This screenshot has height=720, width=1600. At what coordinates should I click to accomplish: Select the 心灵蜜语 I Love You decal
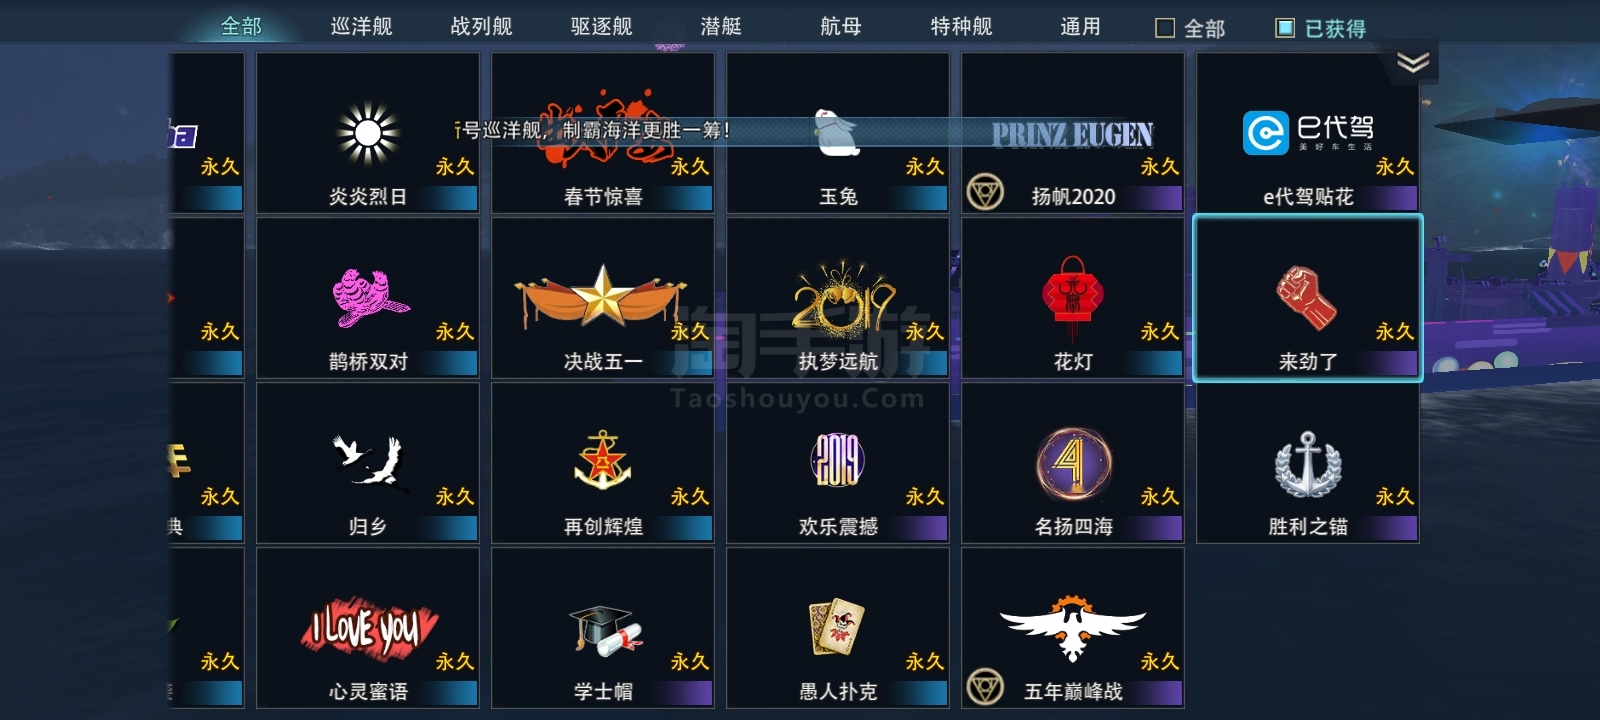click(368, 628)
